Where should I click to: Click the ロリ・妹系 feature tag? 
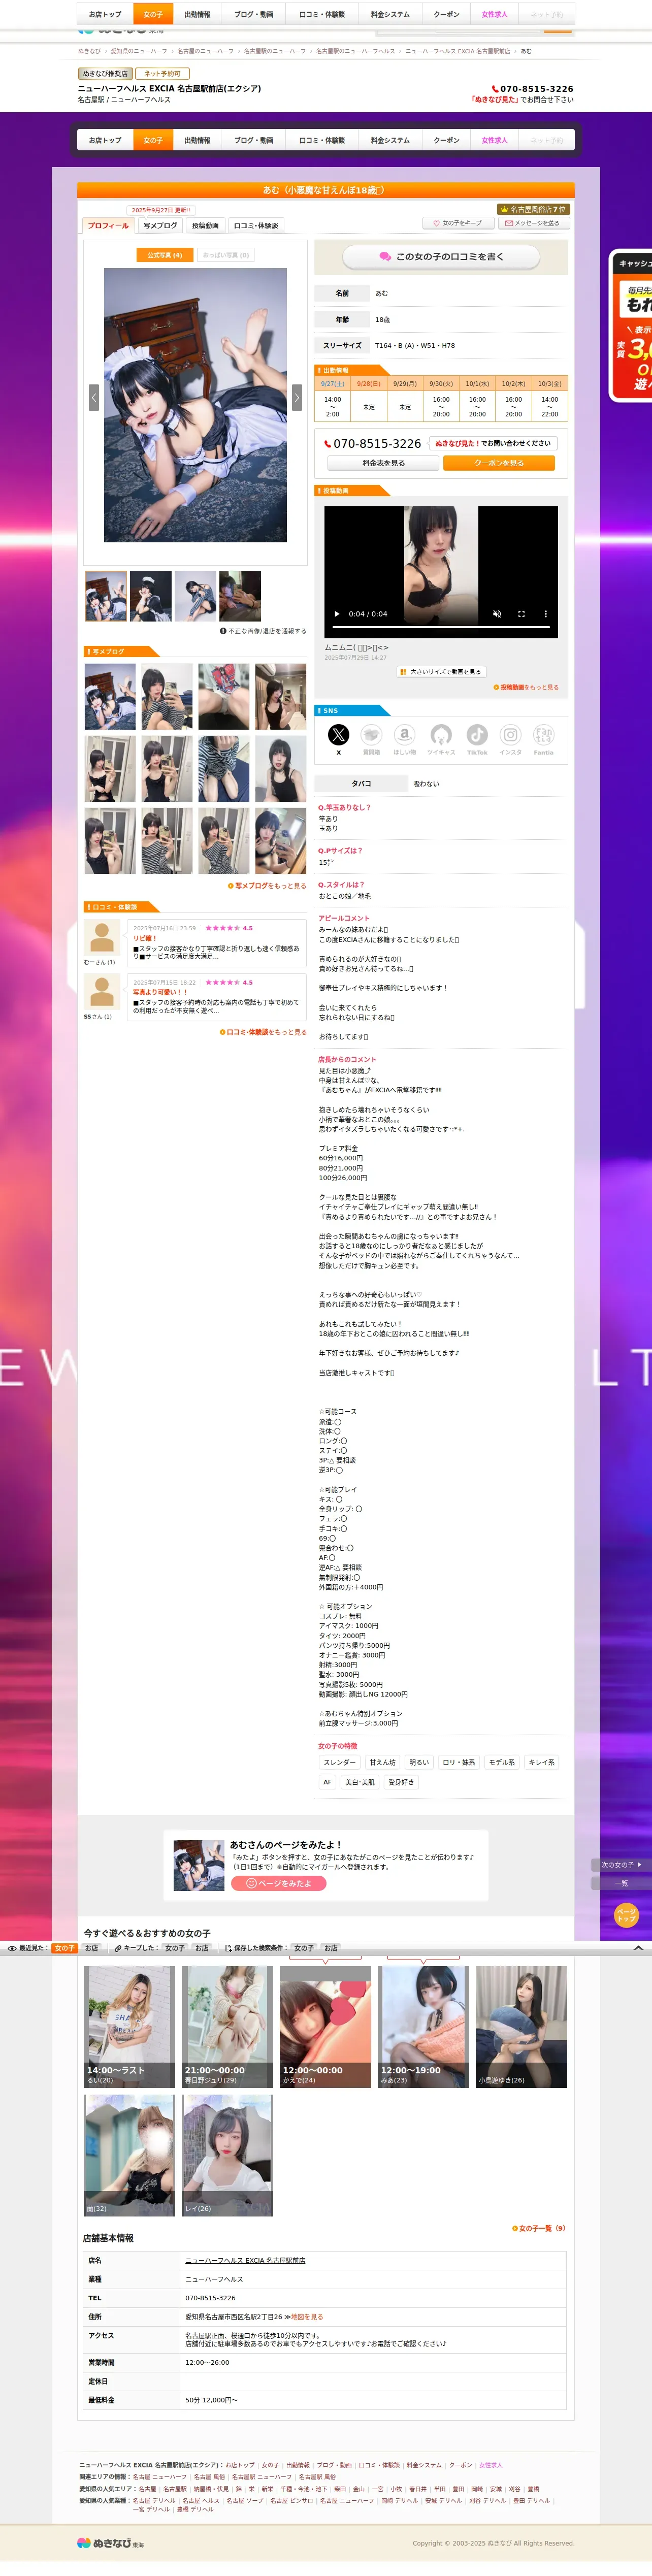click(x=459, y=1762)
